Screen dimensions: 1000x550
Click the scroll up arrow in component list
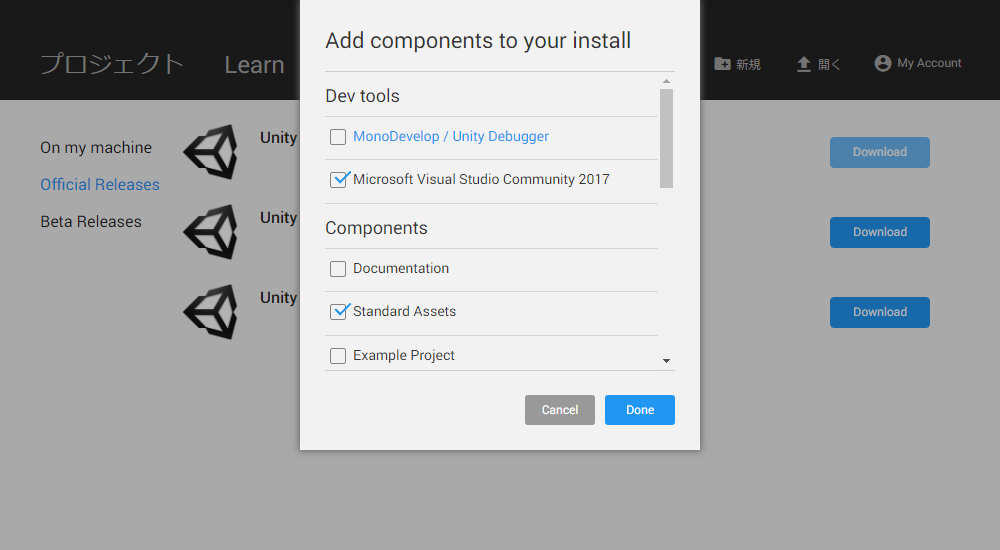tap(666, 81)
